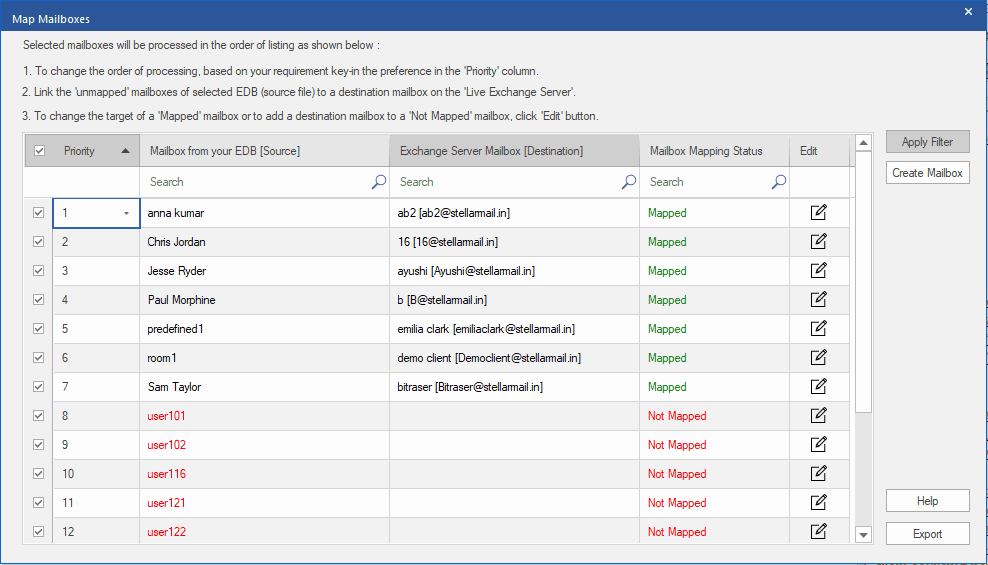
Task: Click priority cell 12 for user122
Action: pos(96,532)
